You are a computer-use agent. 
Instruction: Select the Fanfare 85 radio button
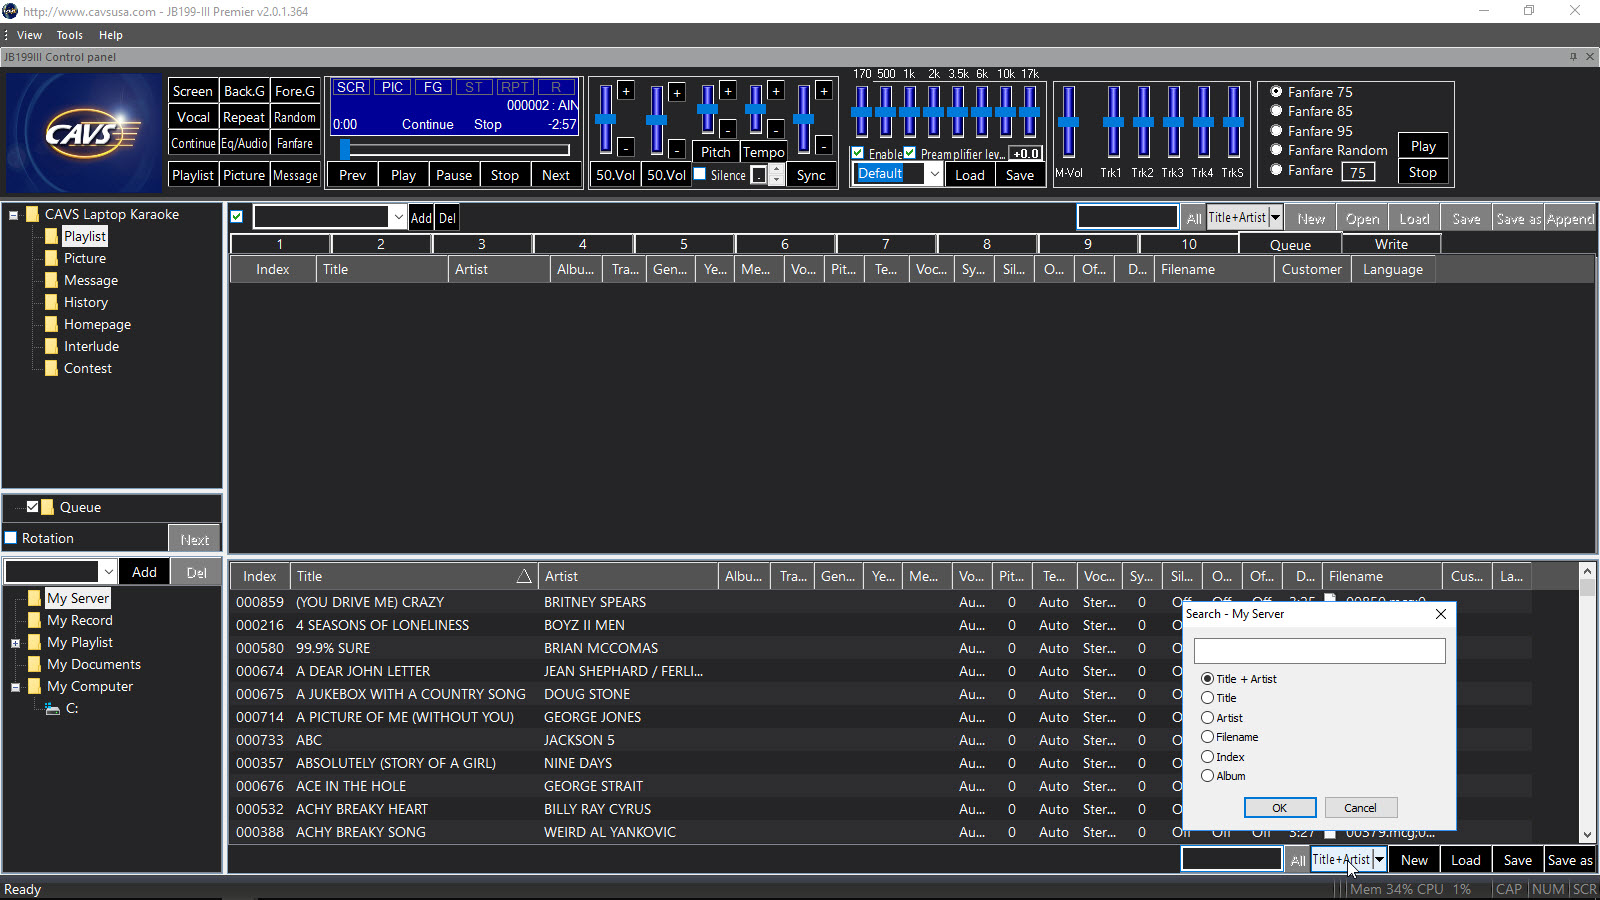[1276, 111]
